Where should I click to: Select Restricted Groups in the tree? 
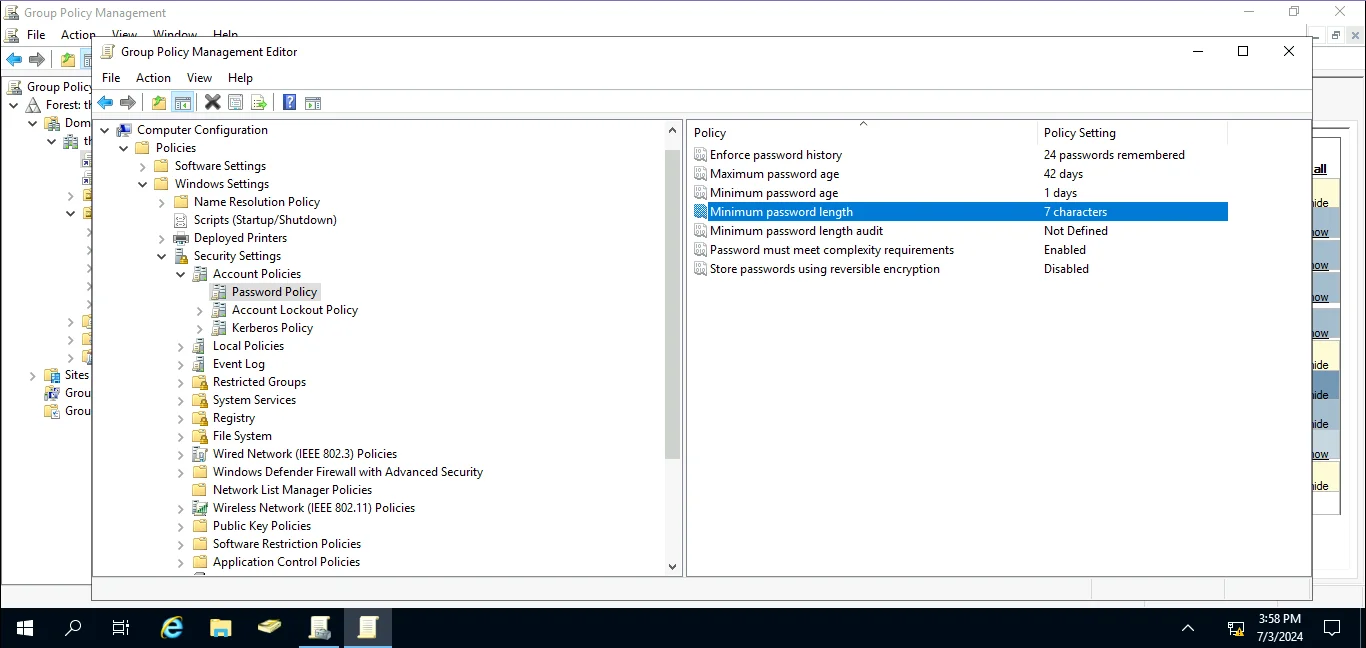pos(259,382)
